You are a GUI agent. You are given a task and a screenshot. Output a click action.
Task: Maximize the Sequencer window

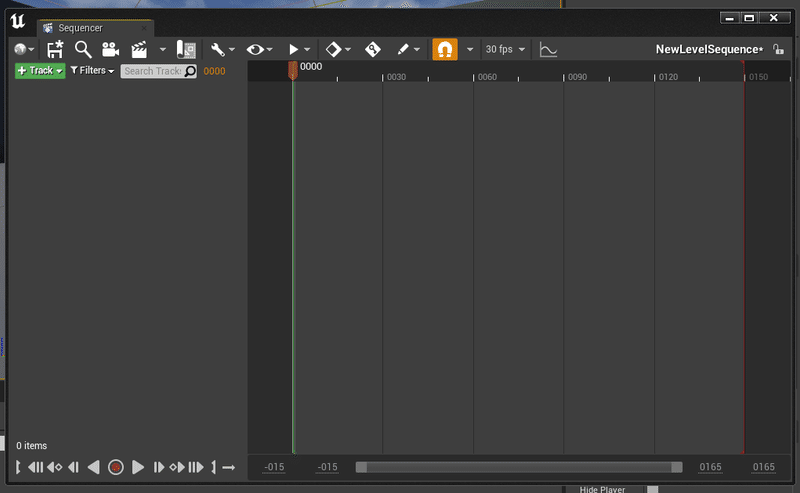[749, 18]
